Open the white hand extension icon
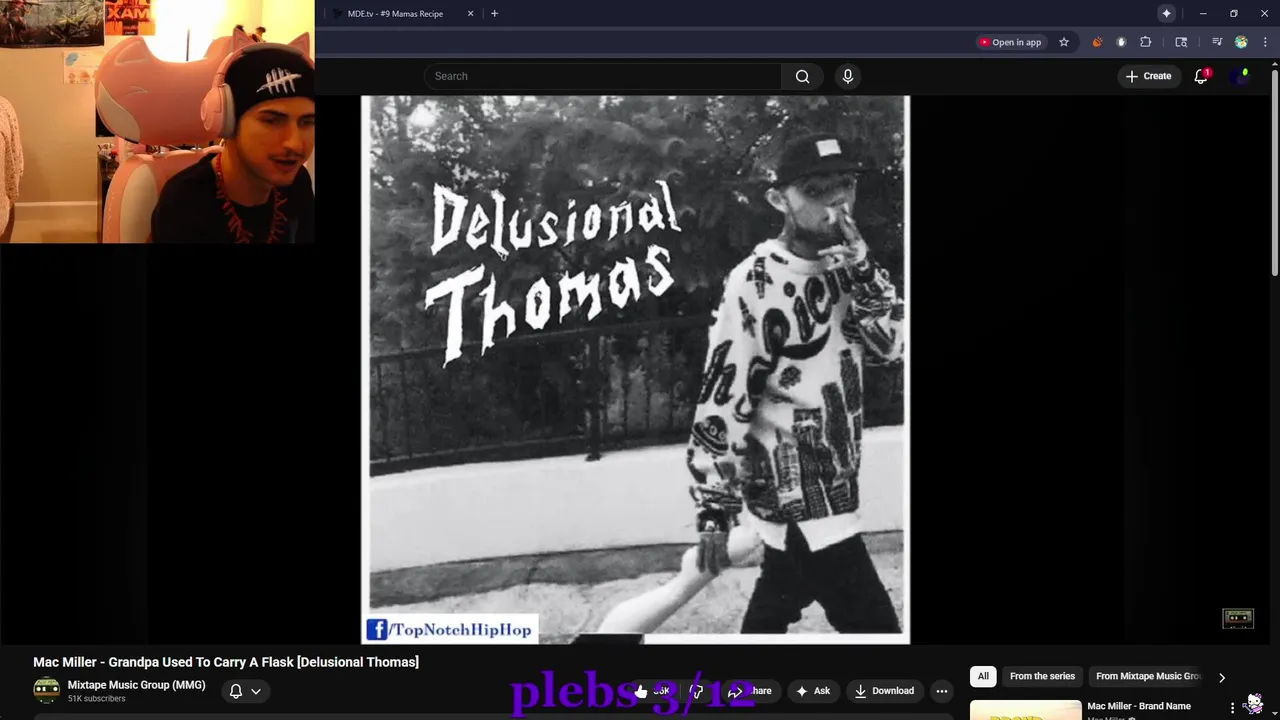This screenshot has height=720, width=1280. pos(1121,42)
